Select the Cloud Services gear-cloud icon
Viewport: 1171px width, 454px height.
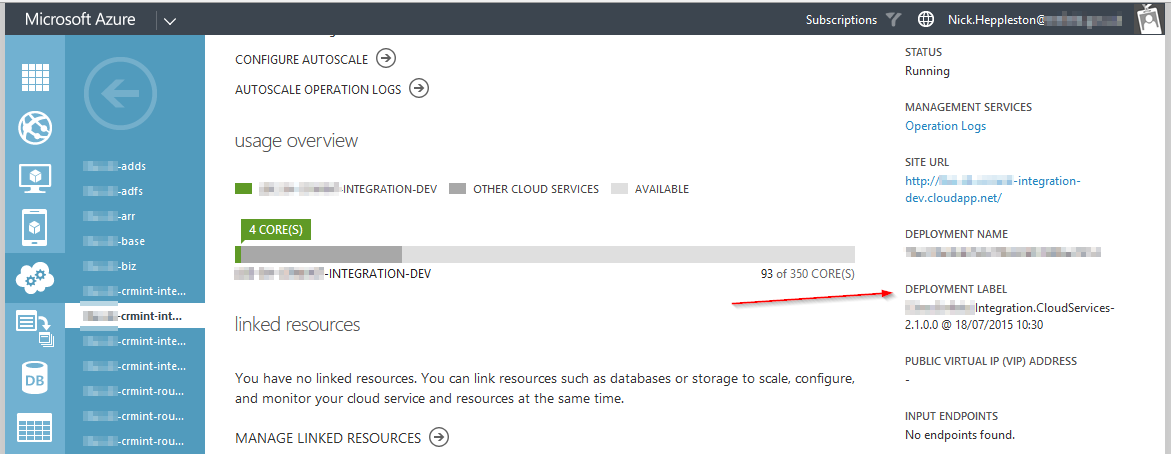[36, 281]
